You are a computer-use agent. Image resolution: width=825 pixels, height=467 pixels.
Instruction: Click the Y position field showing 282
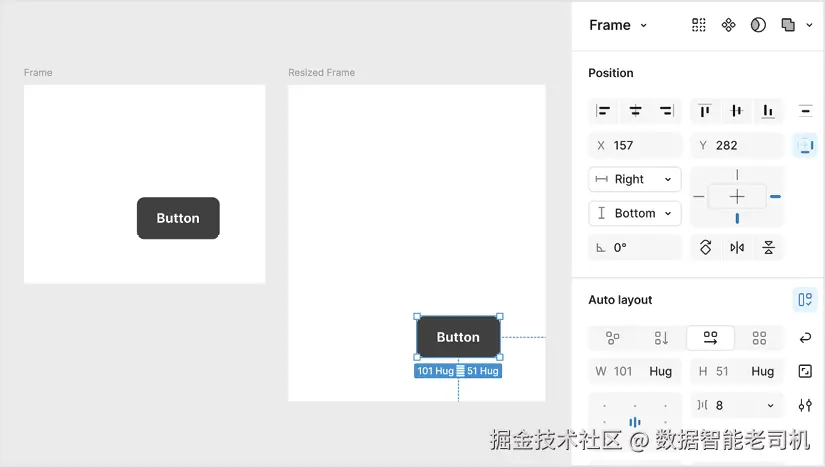point(737,145)
